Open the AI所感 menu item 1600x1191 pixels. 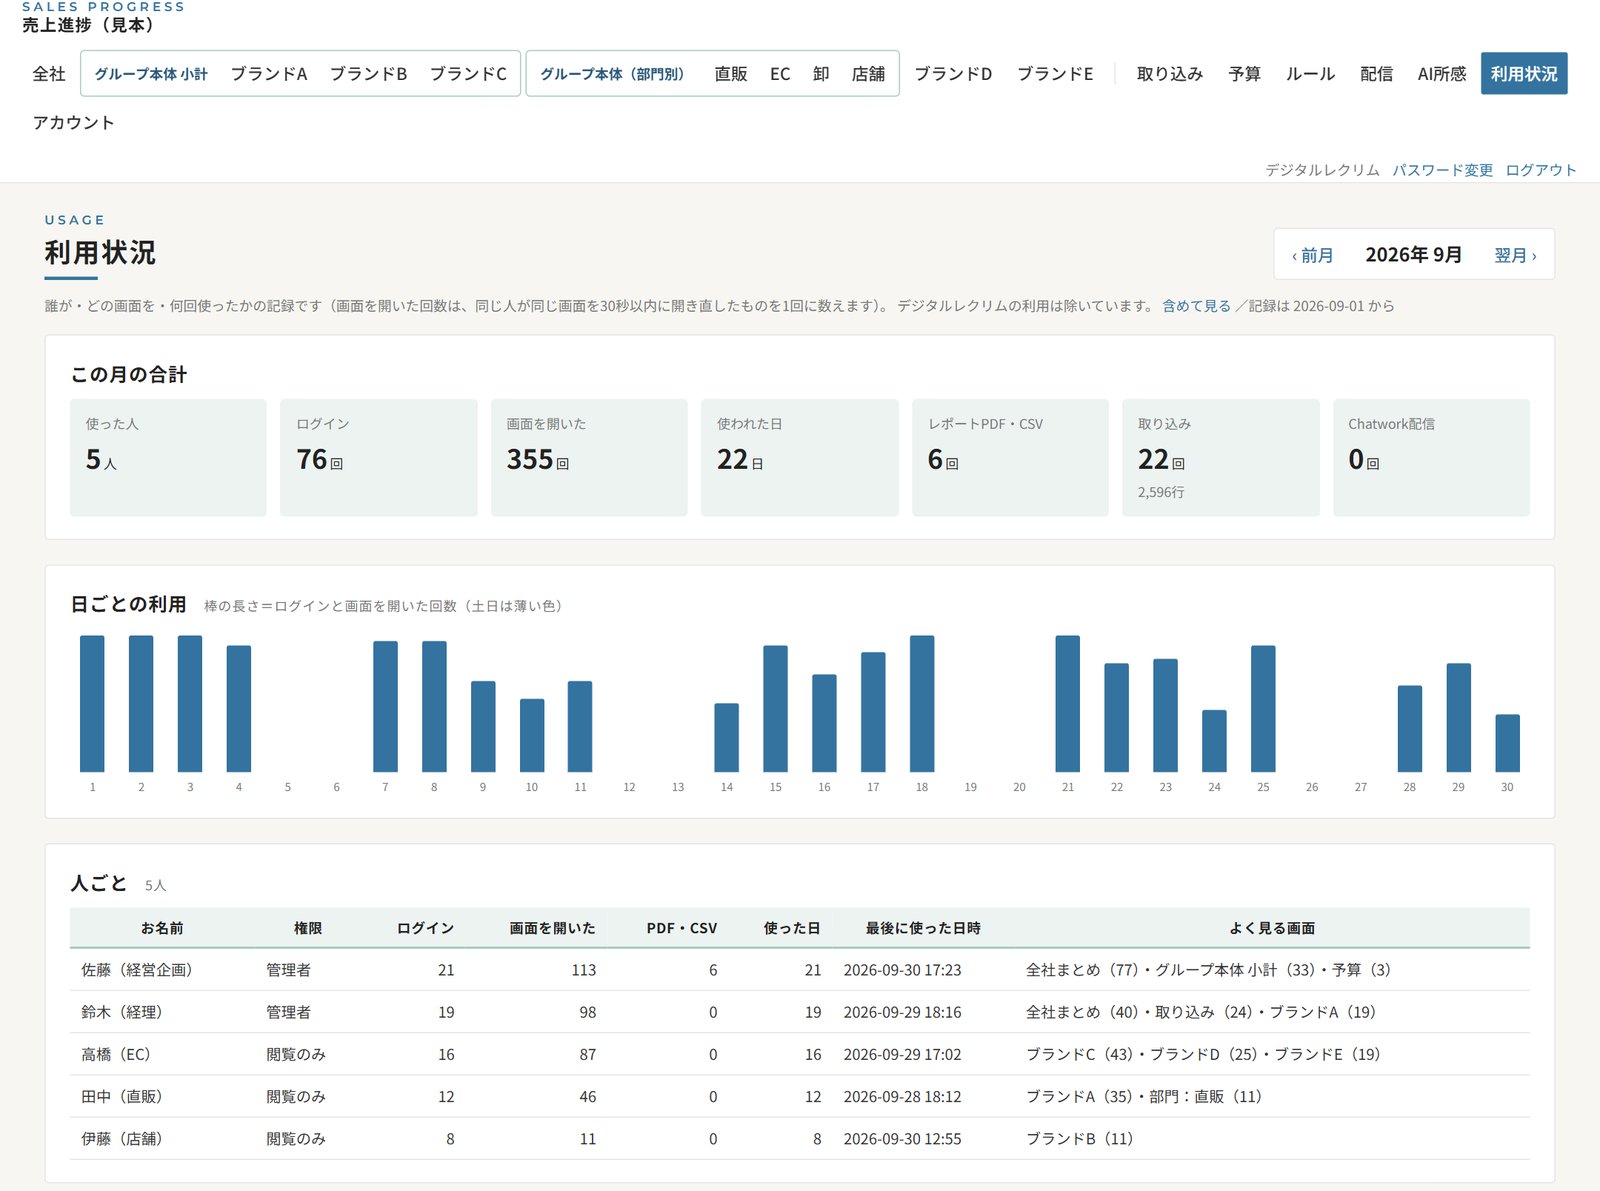tap(1441, 73)
